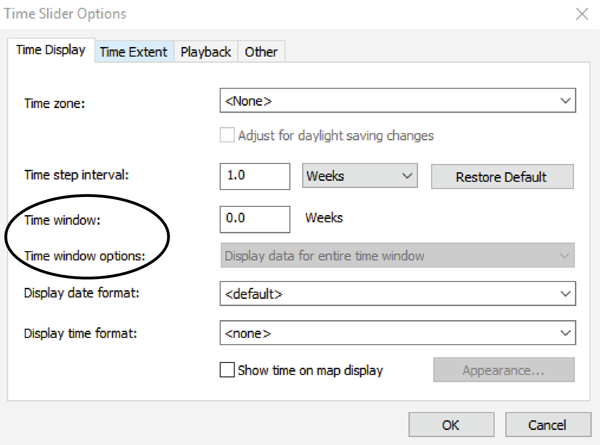Open the Playback tab

pyautogui.click(x=206, y=52)
